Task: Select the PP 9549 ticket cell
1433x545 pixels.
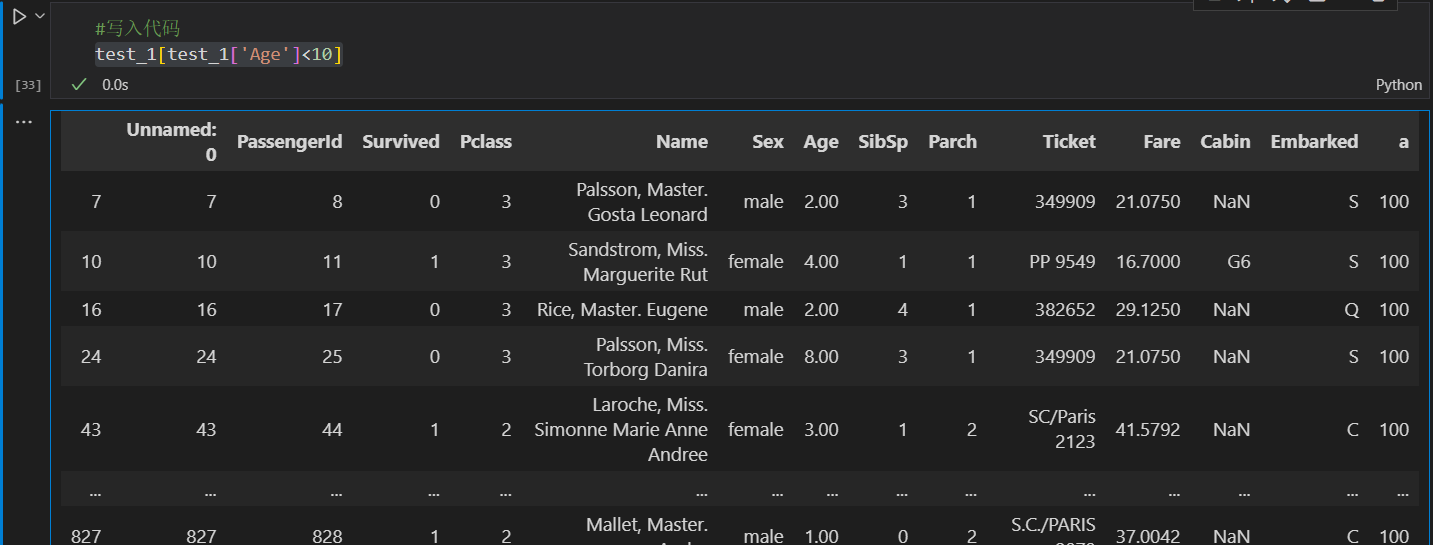Action: (x=1061, y=262)
